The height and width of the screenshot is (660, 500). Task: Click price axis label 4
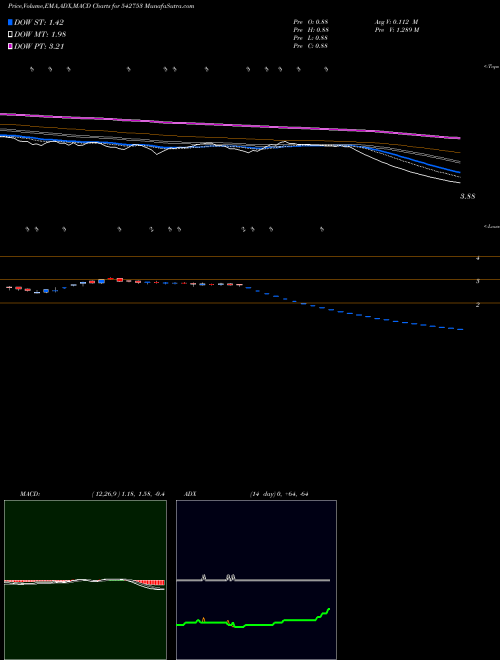point(478,258)
